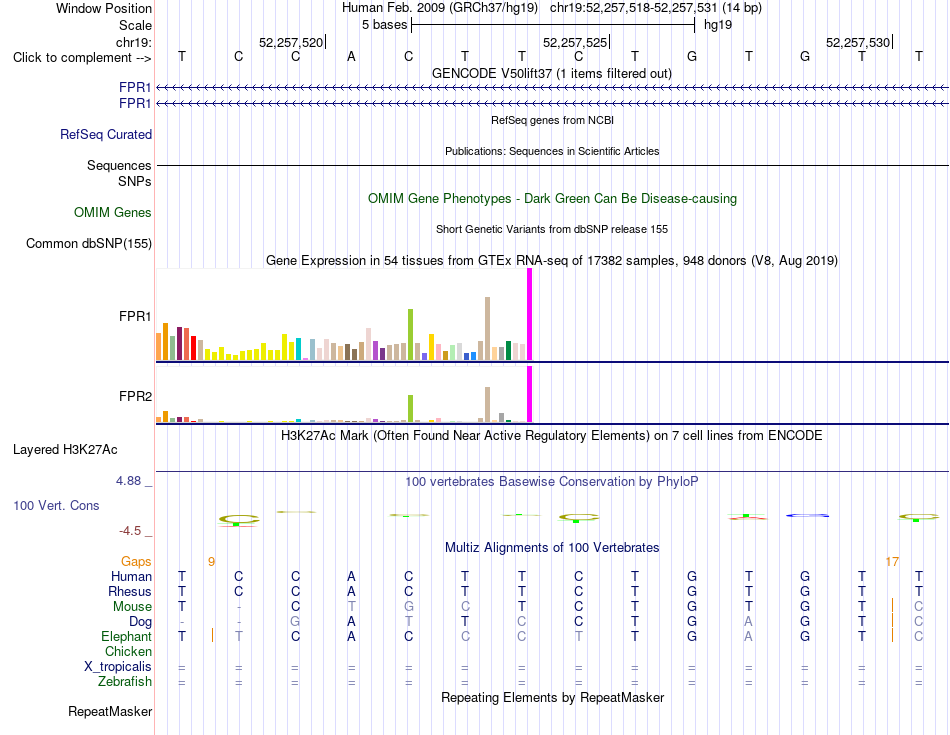This screenshot has height=735, width=950.
Task: Select the Rhesus species label
Action: [x=130, y=592]
